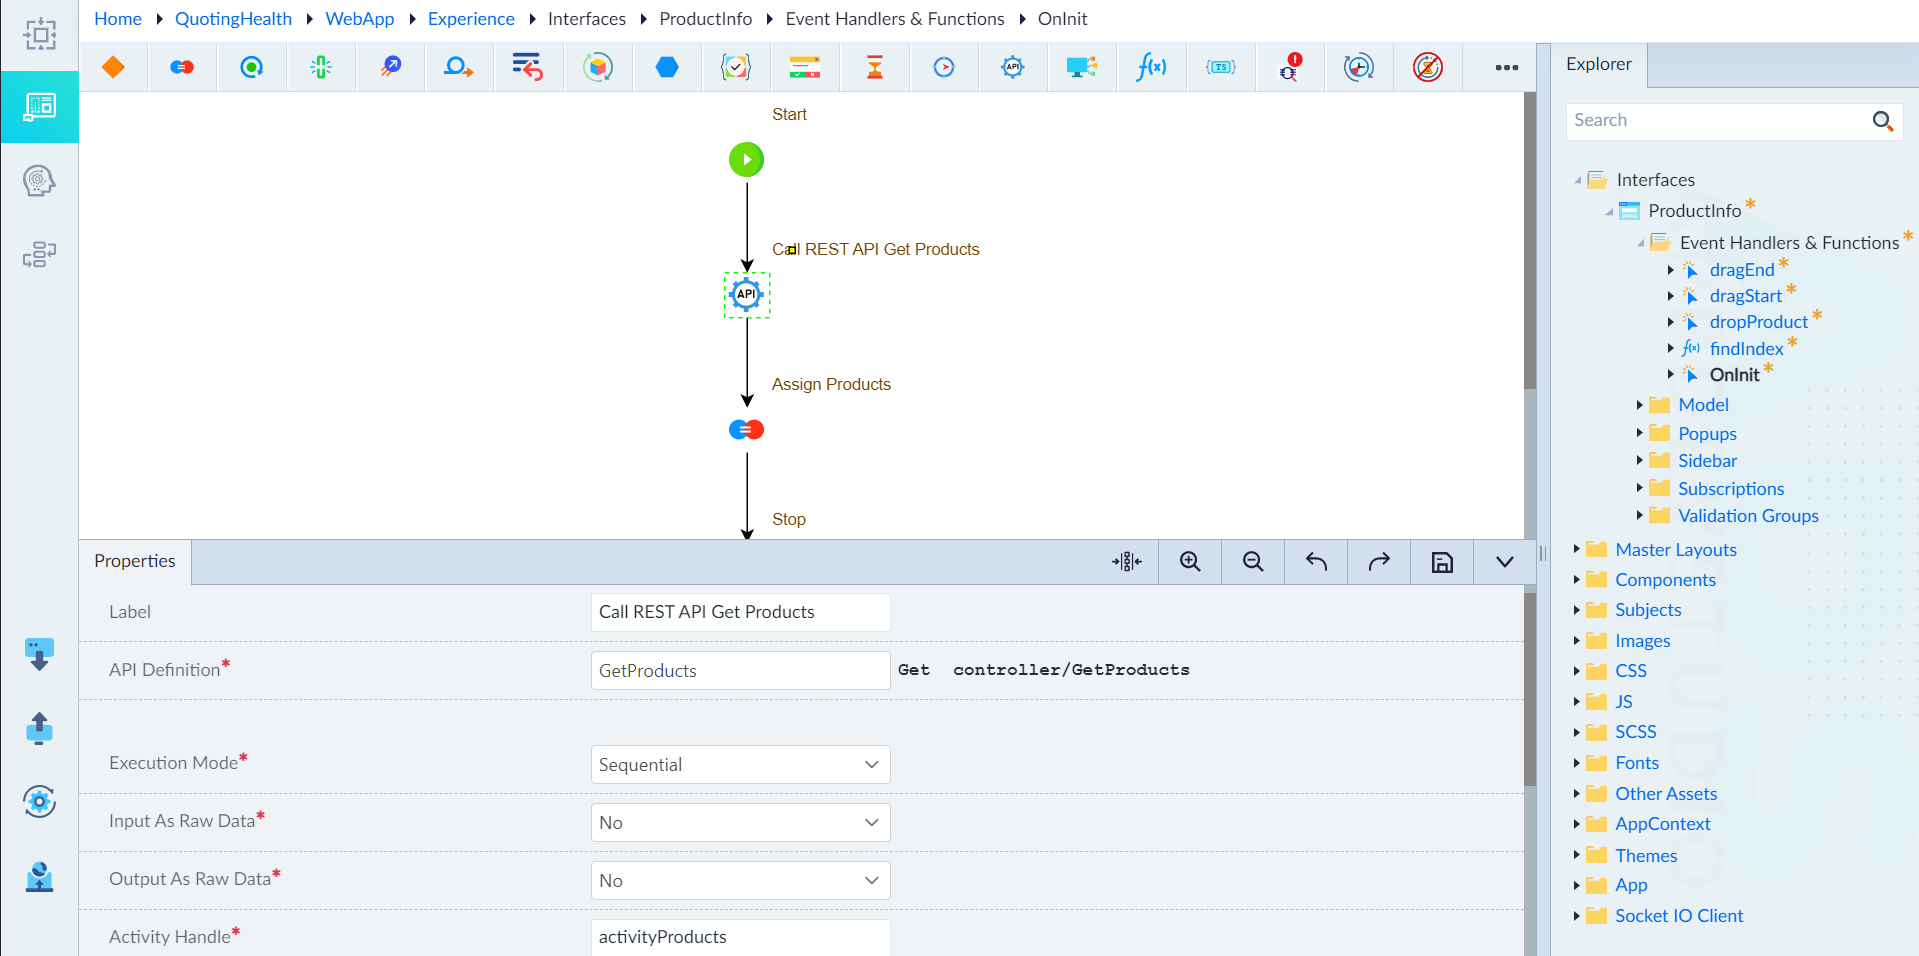
Task: Redo the last canvas change
Action: point(1379,562)
